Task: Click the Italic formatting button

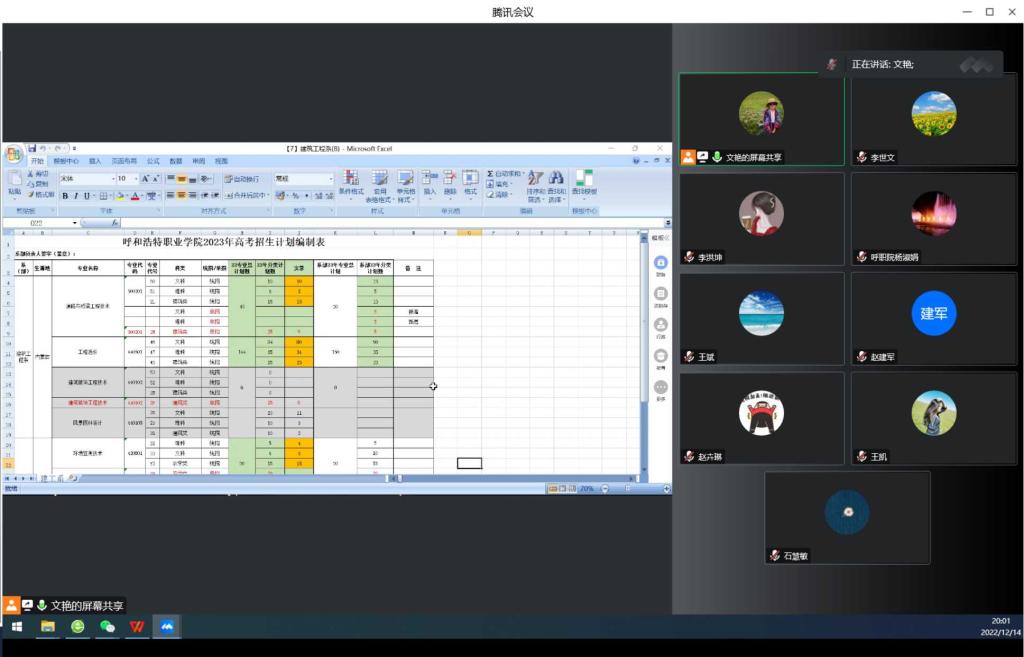Action: point(76,196)
